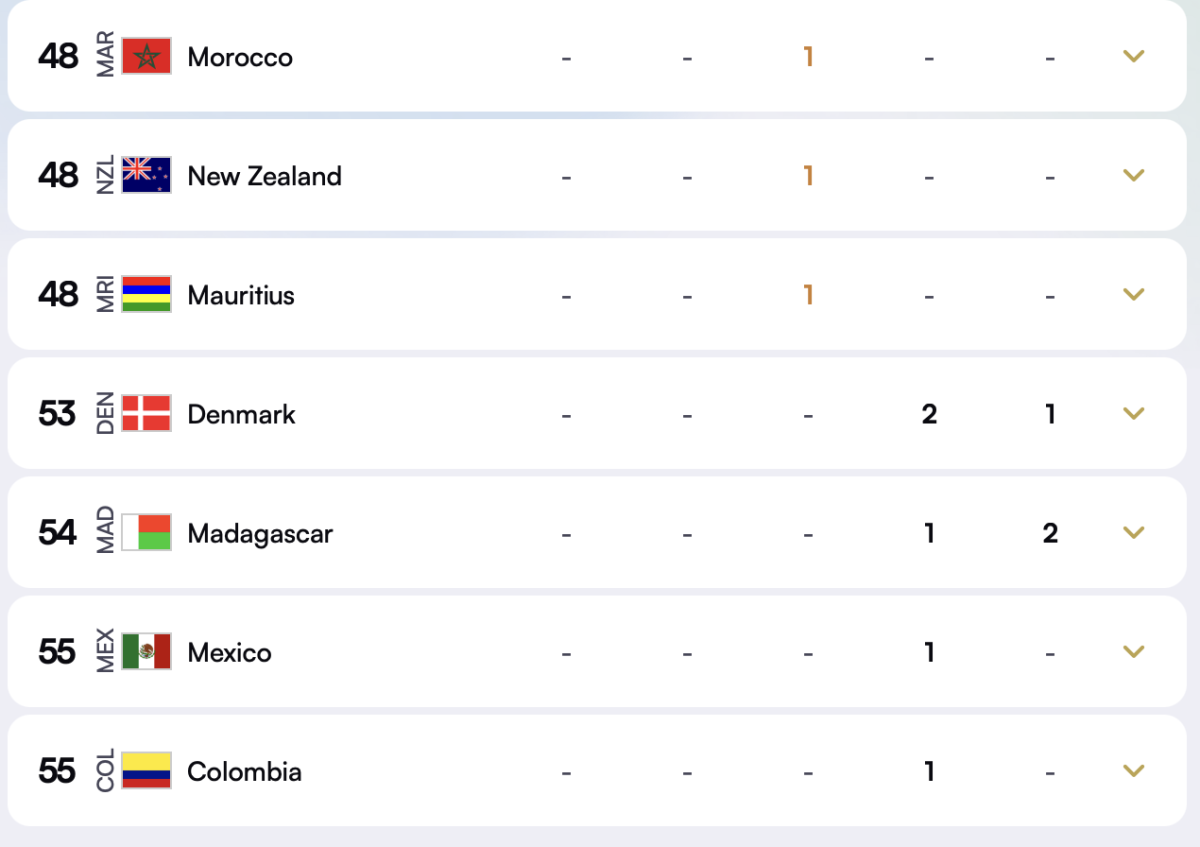Click the NZL country code label
The width and height of the screenshot is (1200, 847).
[104, 175]
